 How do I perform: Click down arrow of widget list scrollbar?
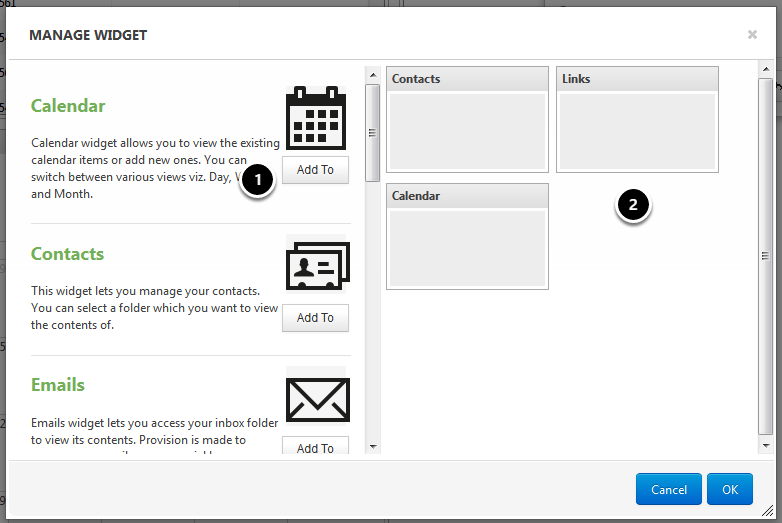tap(373, 447)
